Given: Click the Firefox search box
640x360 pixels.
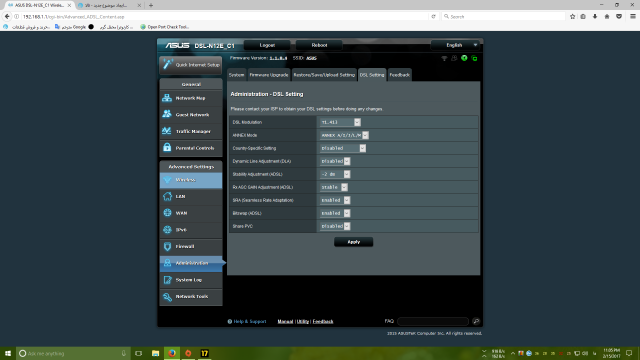Looking at the screenshot, I should 503,17.
